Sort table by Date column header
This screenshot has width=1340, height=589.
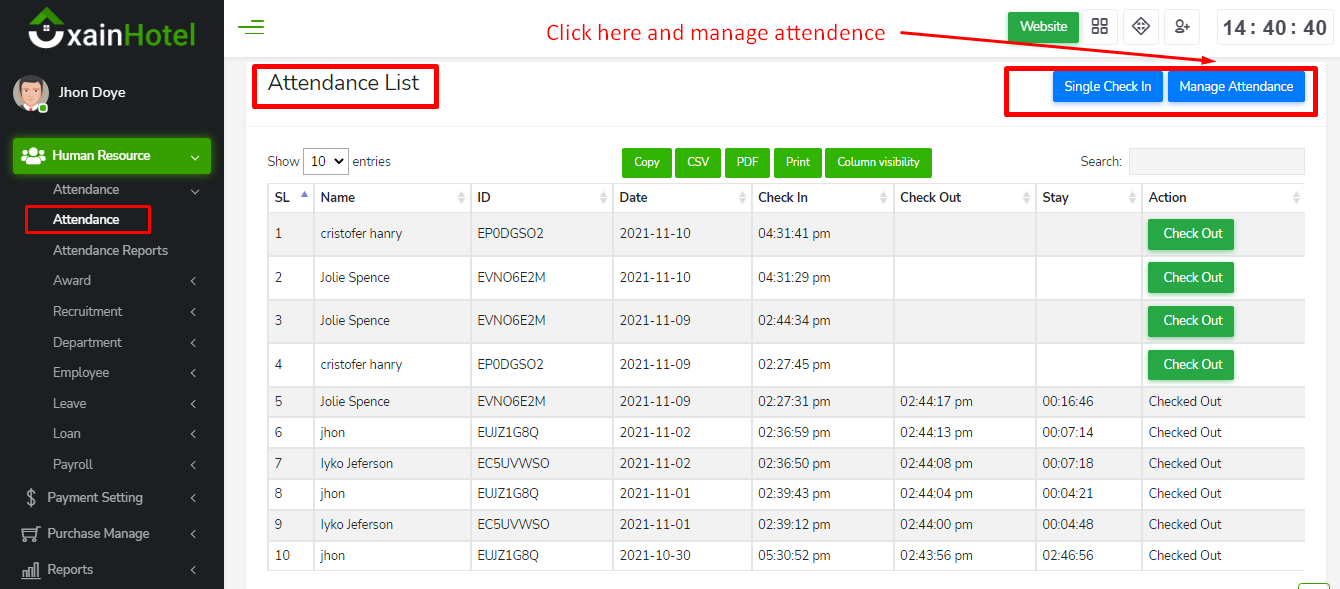click(x=682, y=198)
